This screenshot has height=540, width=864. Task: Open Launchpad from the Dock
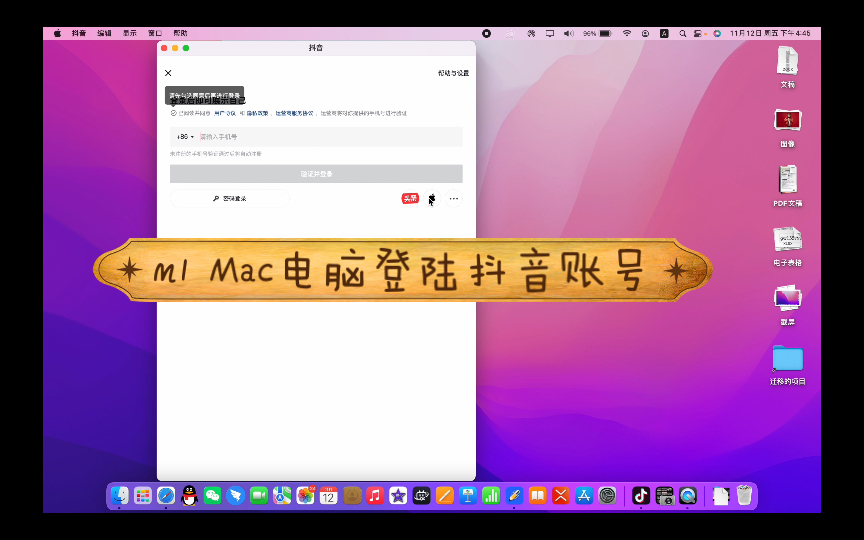(x=143, y=496)
